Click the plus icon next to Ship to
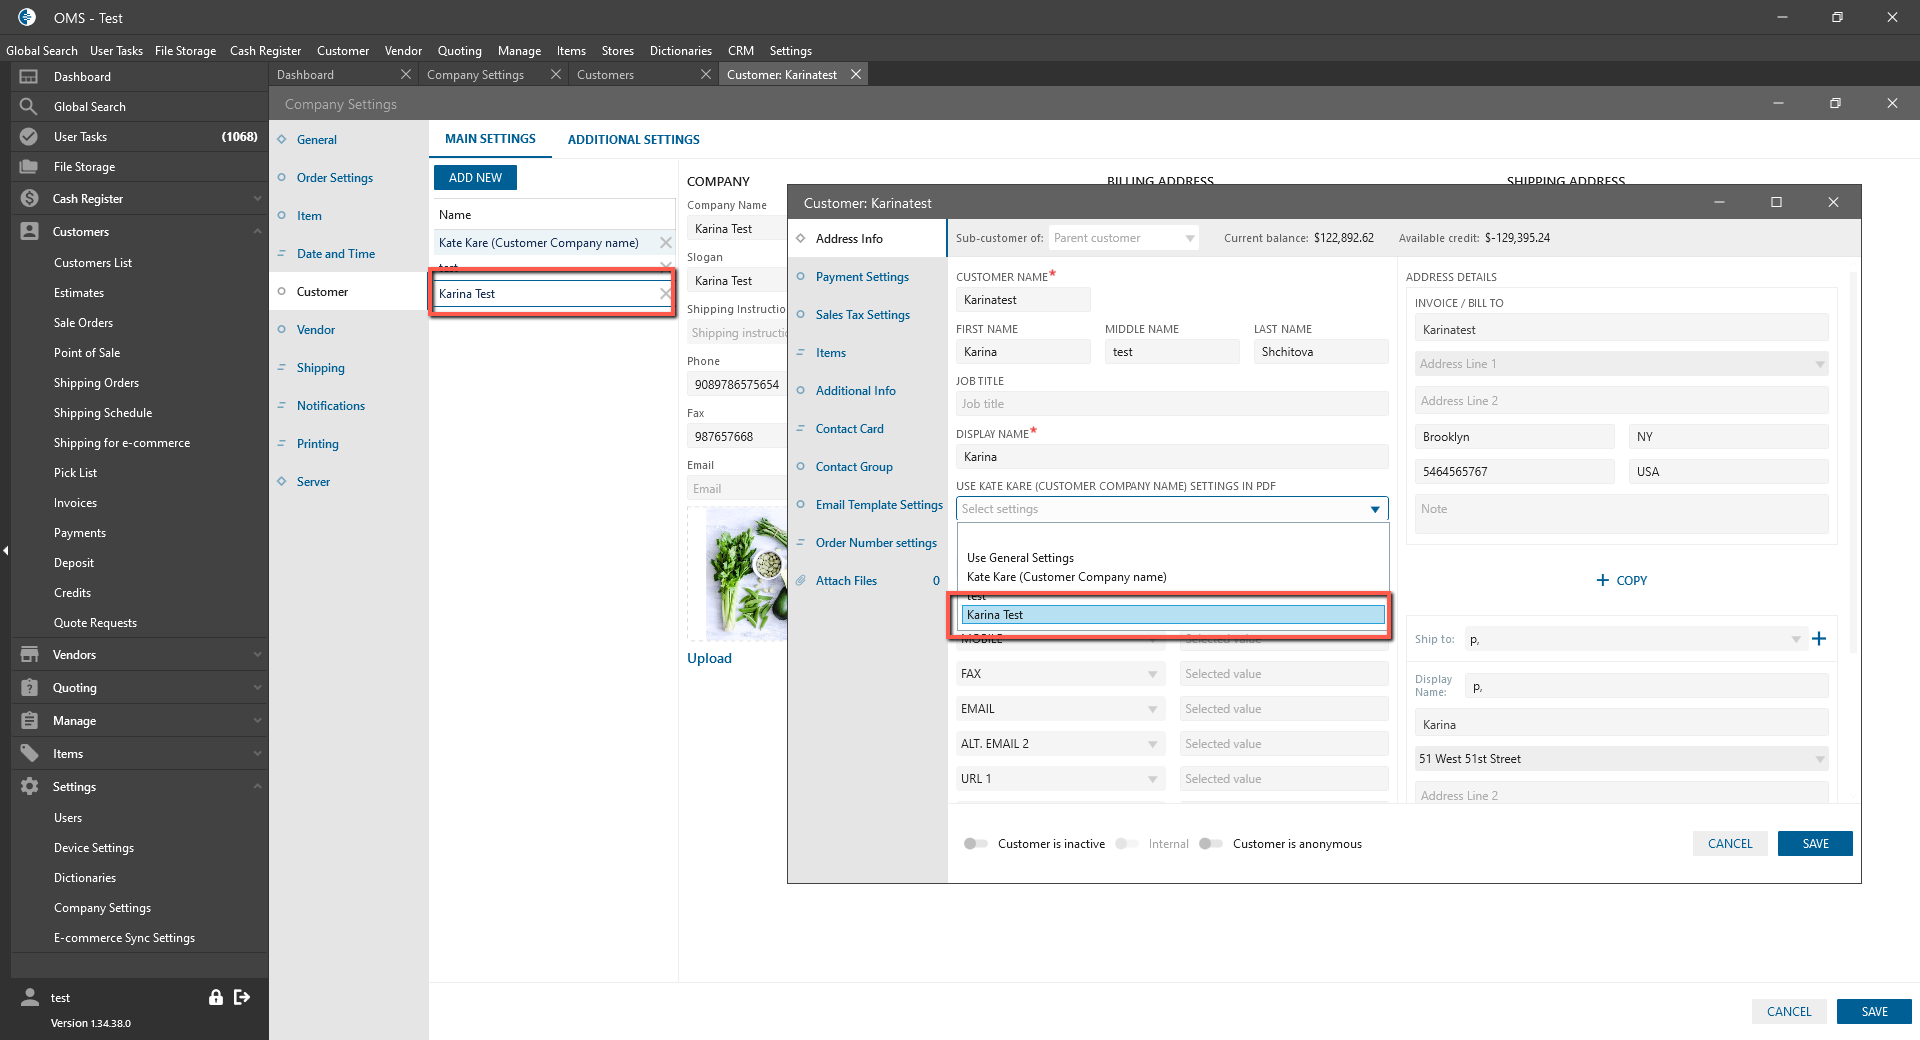Screen dimensions: 1920x1040 1819,639
